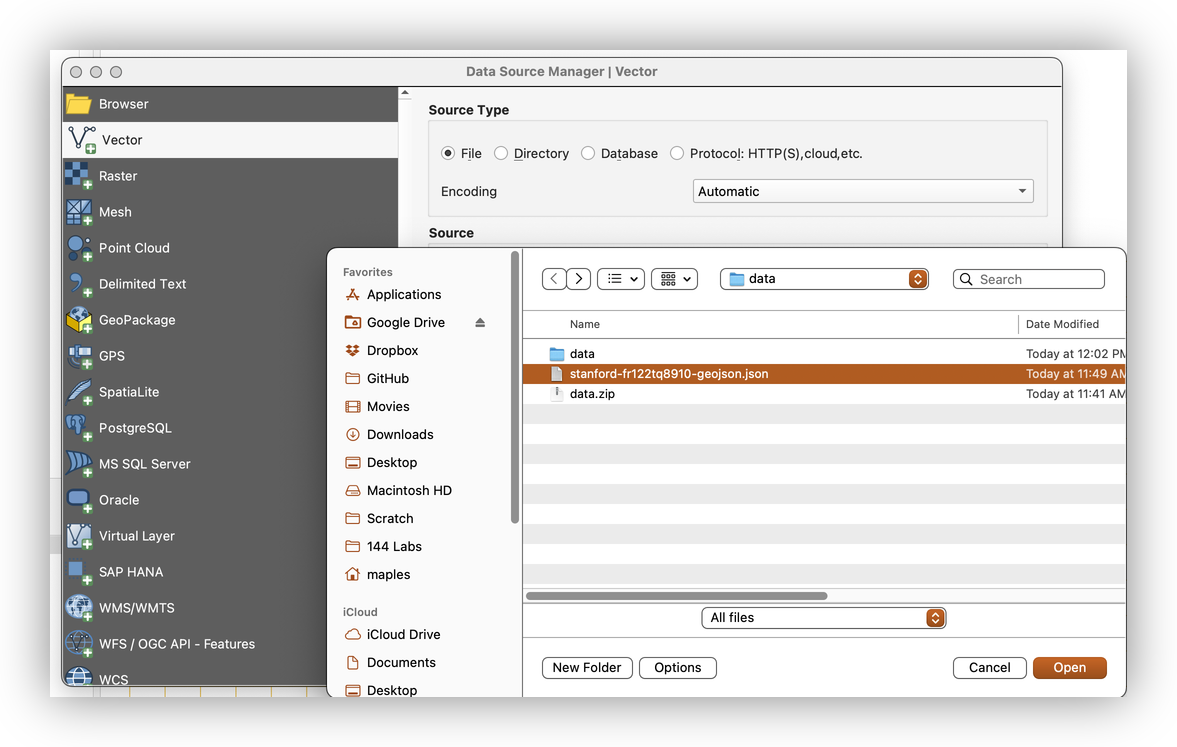1177x747 pixels.
Task: Eject Google Drive from Favorites
Action: [x=480, y=323]
